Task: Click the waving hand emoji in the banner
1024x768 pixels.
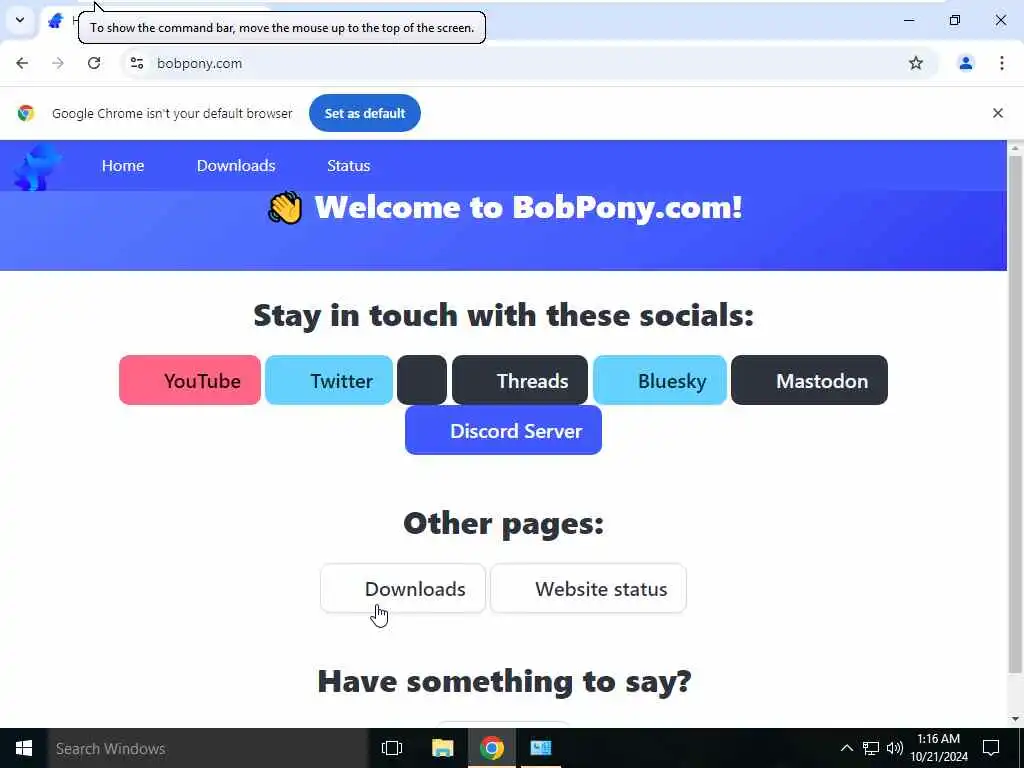Action: (x=285, y=208)
